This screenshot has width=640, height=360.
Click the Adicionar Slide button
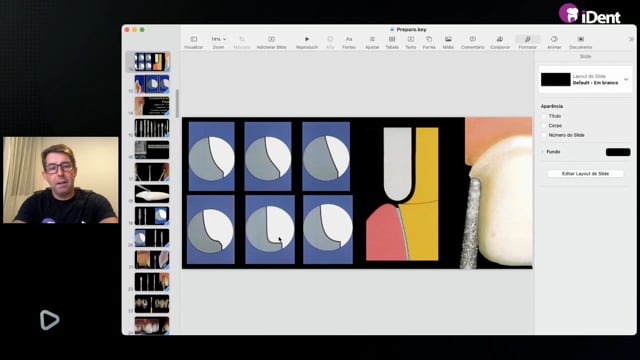(x=271, y=42)
